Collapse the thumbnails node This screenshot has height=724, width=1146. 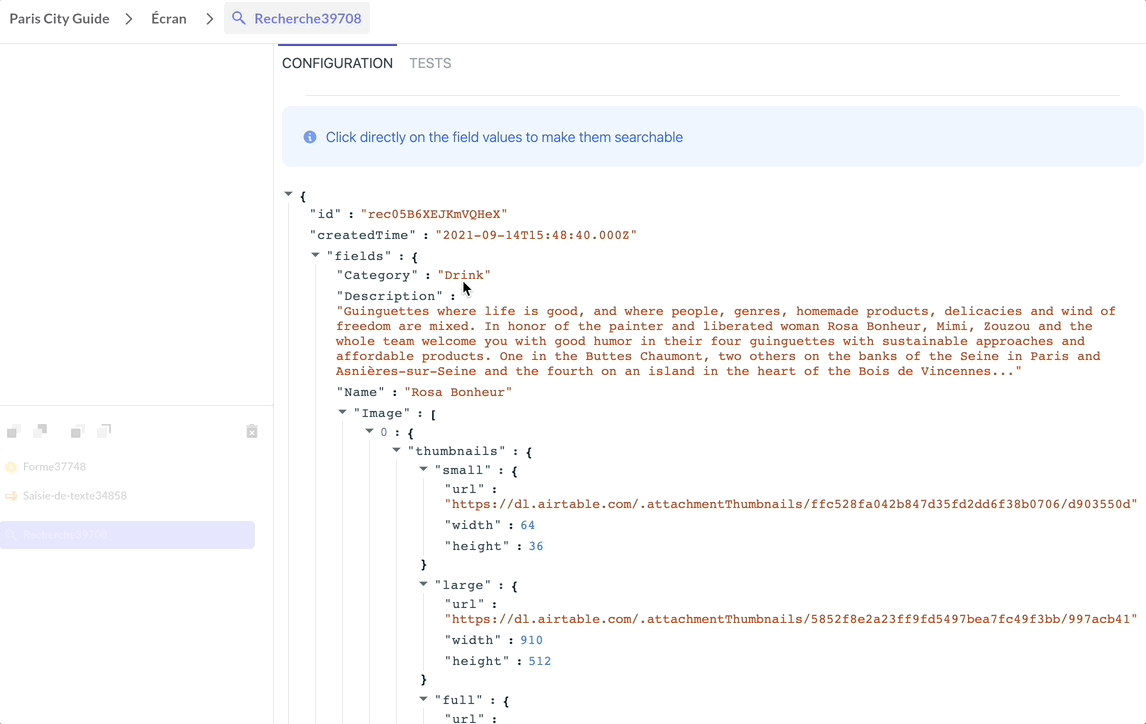(x=396, y=450)
